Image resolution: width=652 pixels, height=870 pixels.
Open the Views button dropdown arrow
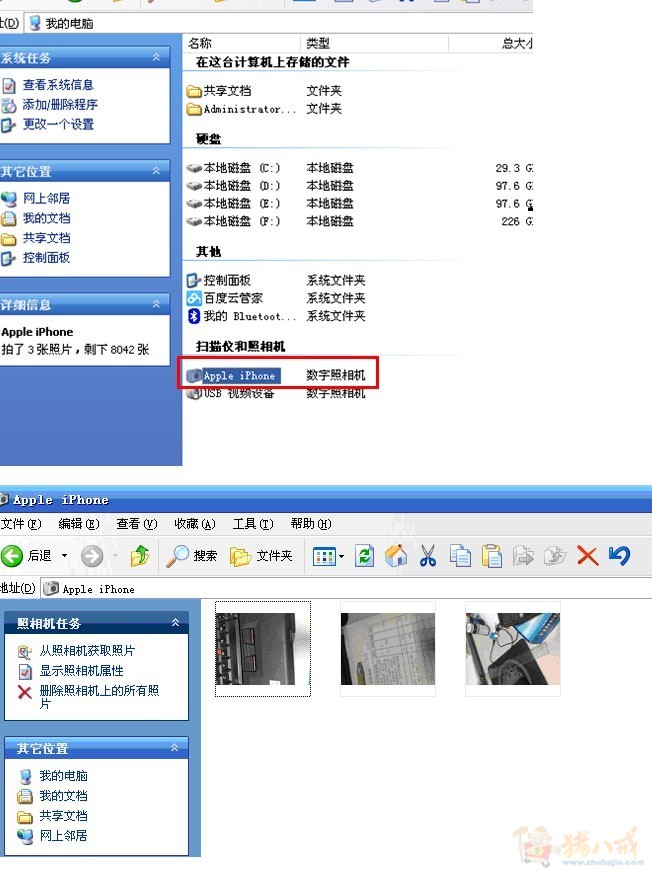tap(341, 556)
